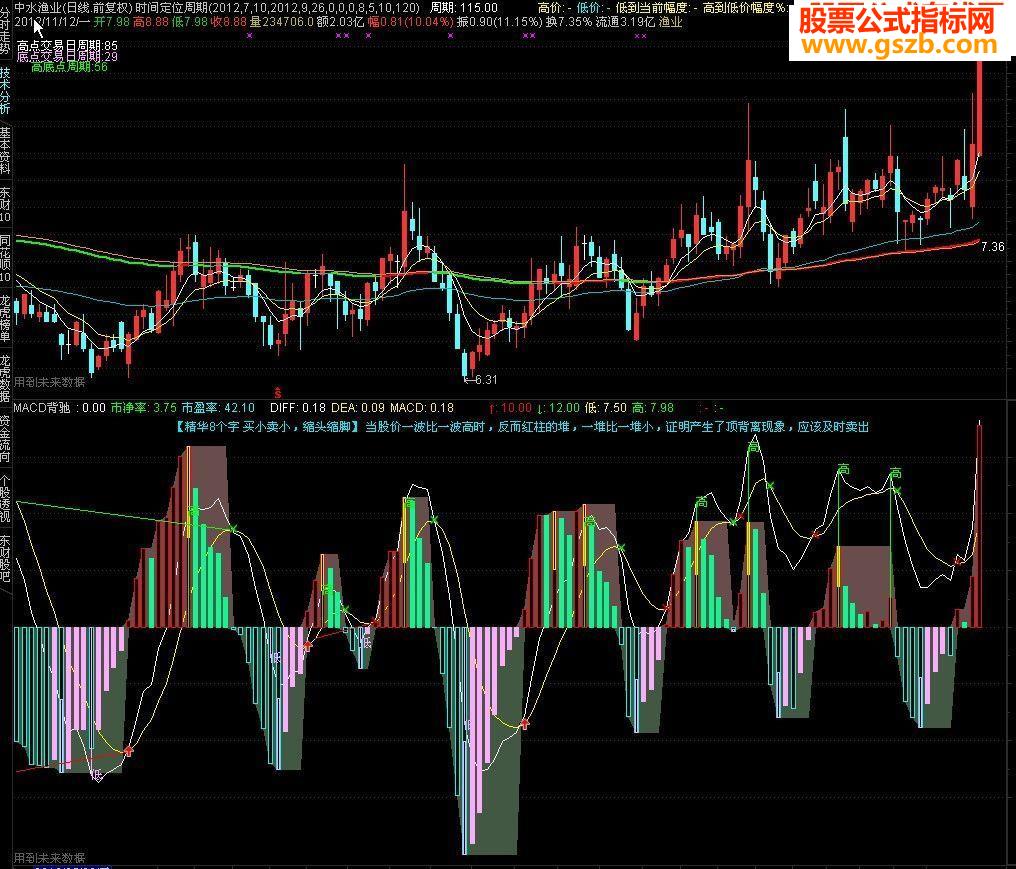1016x869 pixels.
Task: Open the 龙虎数据 sidebar tab
Action: (x=5, y=378)
